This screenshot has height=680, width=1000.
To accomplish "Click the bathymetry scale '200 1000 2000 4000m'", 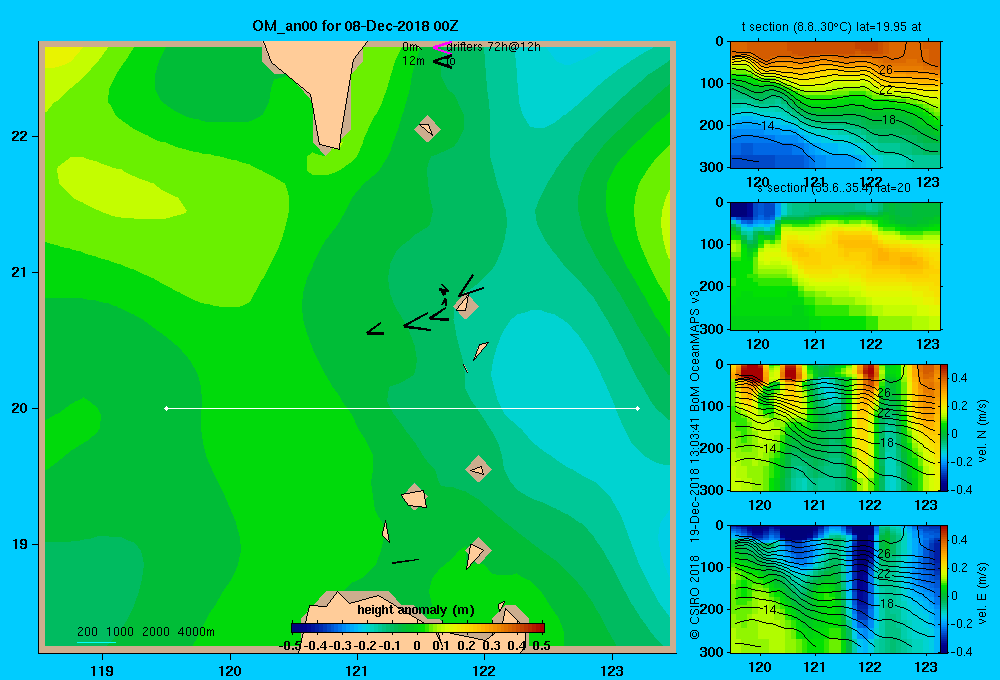I will (x=145, y=632).
